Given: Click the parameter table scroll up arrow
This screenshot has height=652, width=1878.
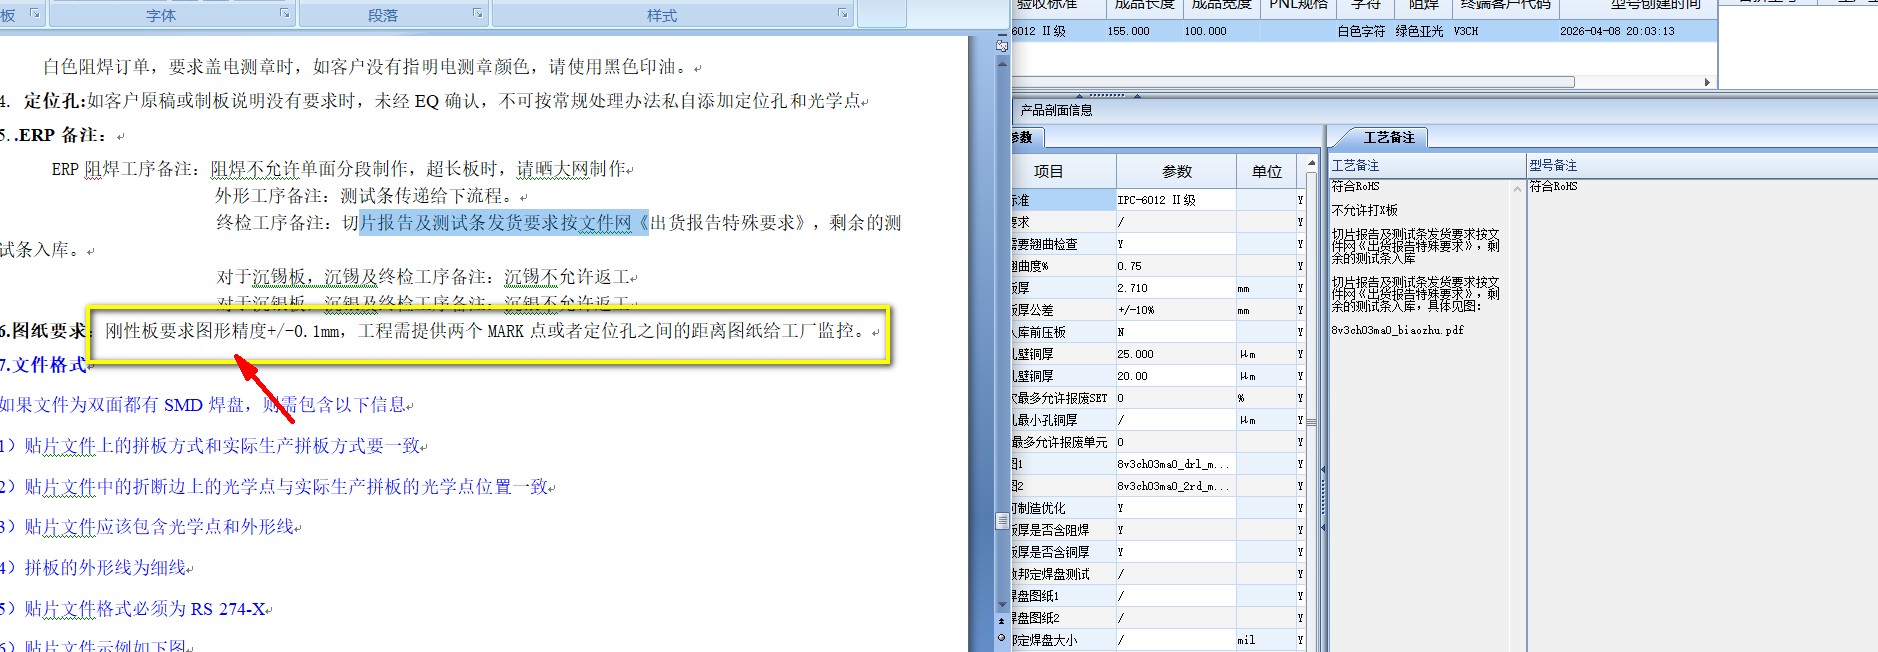Looking at the screenshot, I should [1311, 161].
